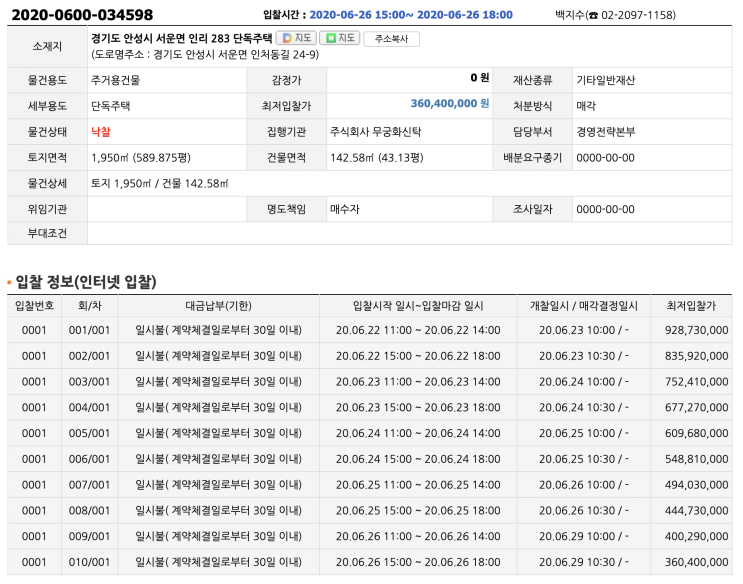The image size is (743, 584).
Task: Click minimum bid price 360,400,000 원 in the summary
Action: [x=450, y=103]
